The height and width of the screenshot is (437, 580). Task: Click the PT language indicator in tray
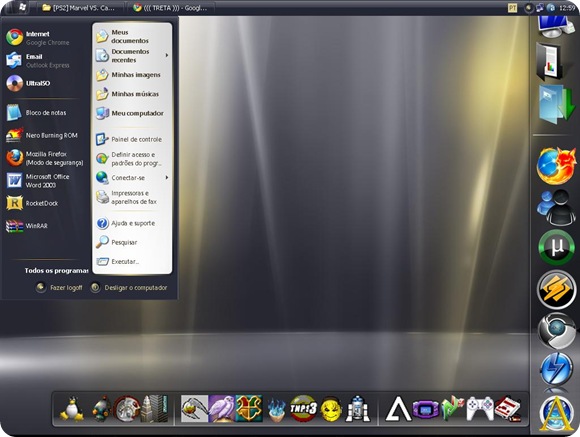[512, 7]
